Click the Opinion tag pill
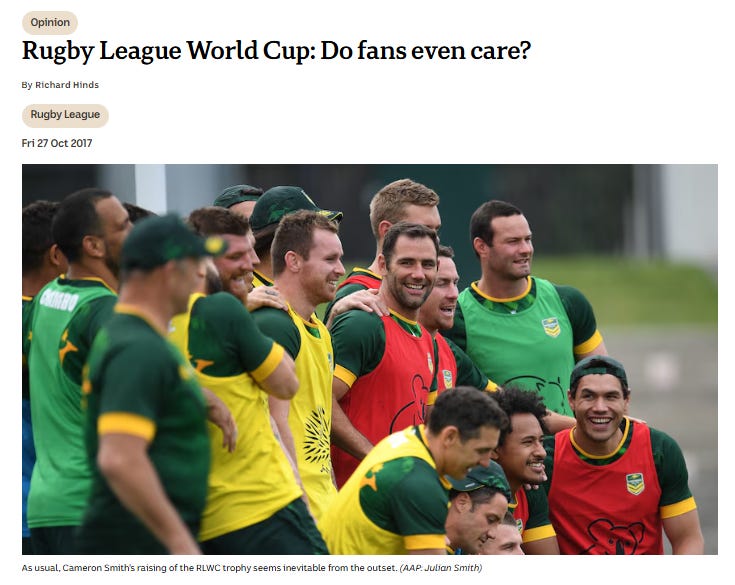The width and height of the screenshot is (735, 585). coord(50,22)
